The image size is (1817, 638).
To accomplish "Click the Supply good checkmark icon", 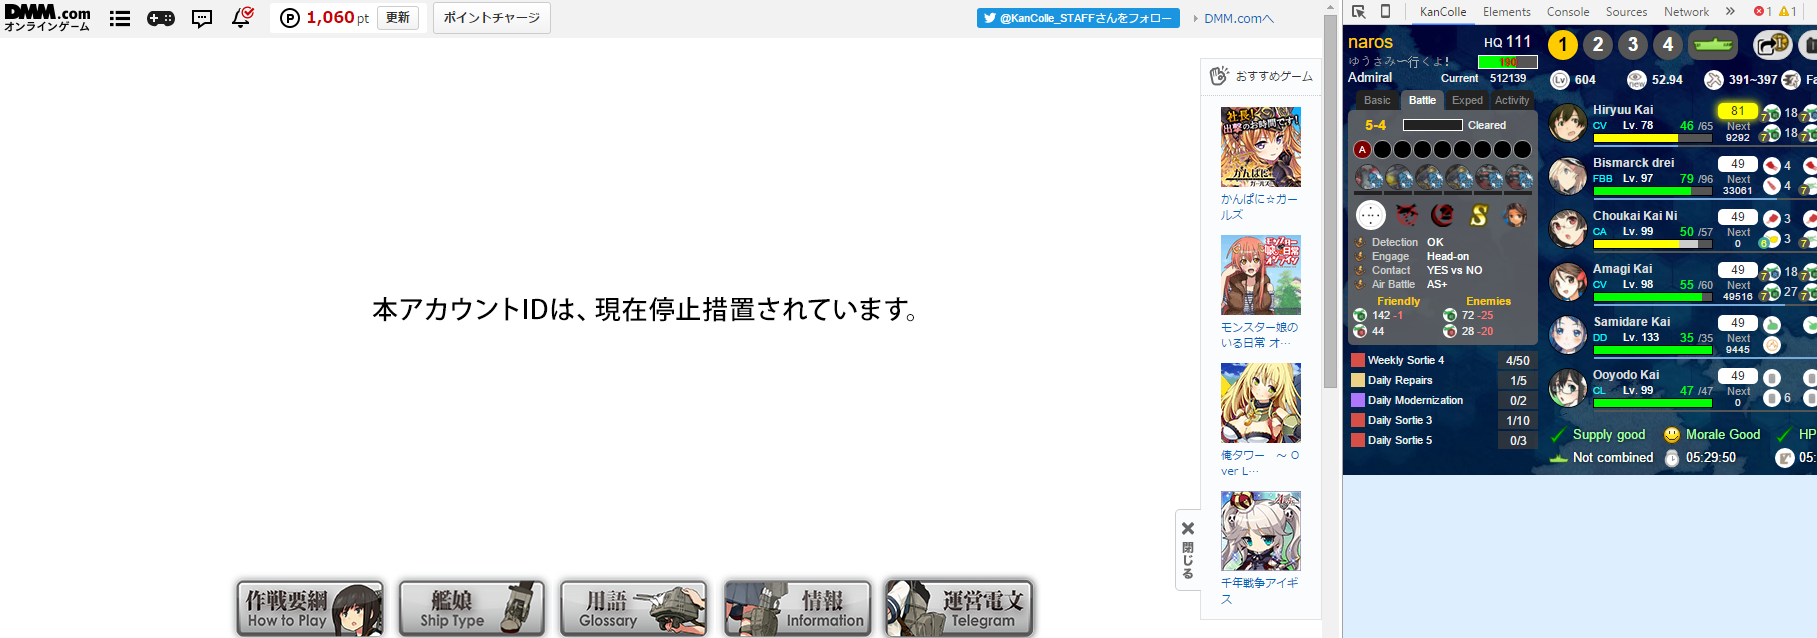I will pos(1558,435).
